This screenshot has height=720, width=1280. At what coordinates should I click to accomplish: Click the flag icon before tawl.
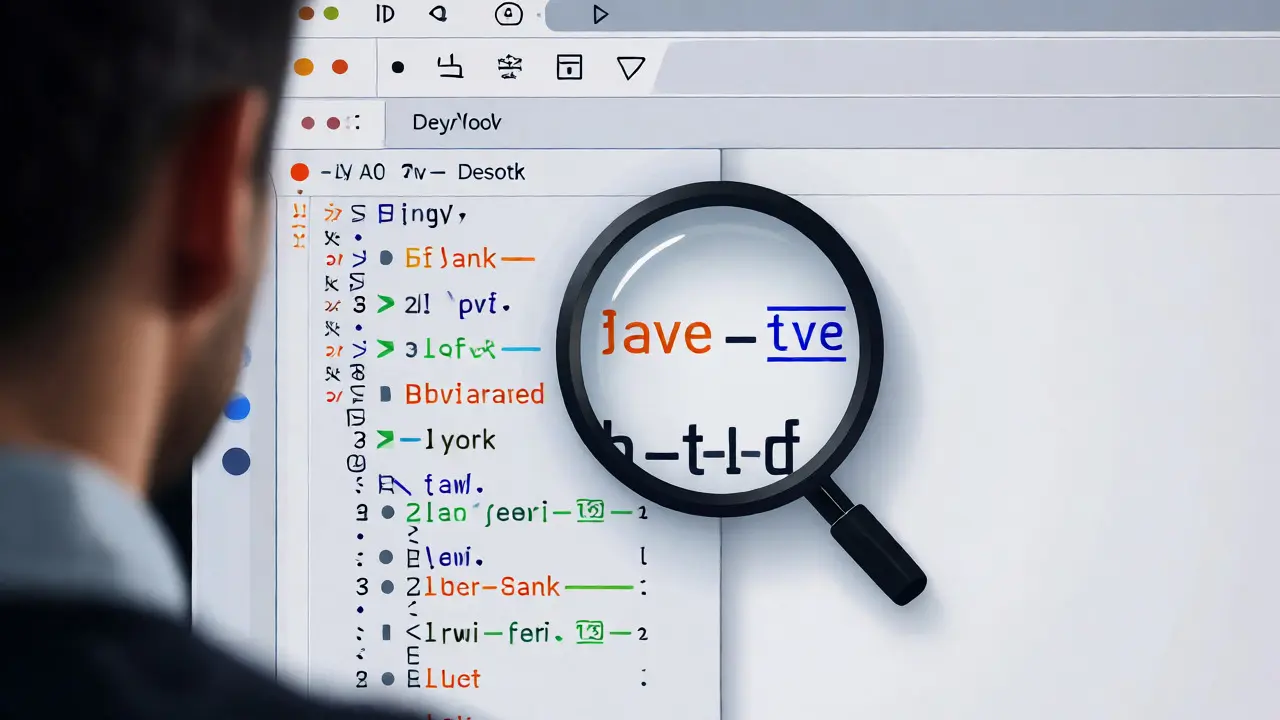[x=394, y=486]
